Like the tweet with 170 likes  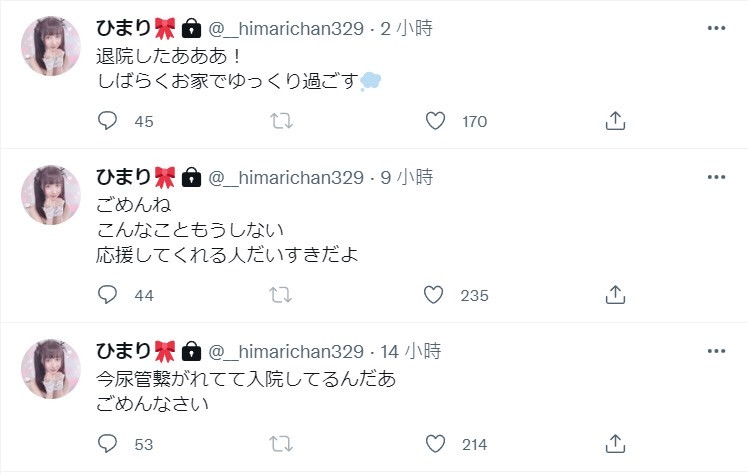point(435,121)
